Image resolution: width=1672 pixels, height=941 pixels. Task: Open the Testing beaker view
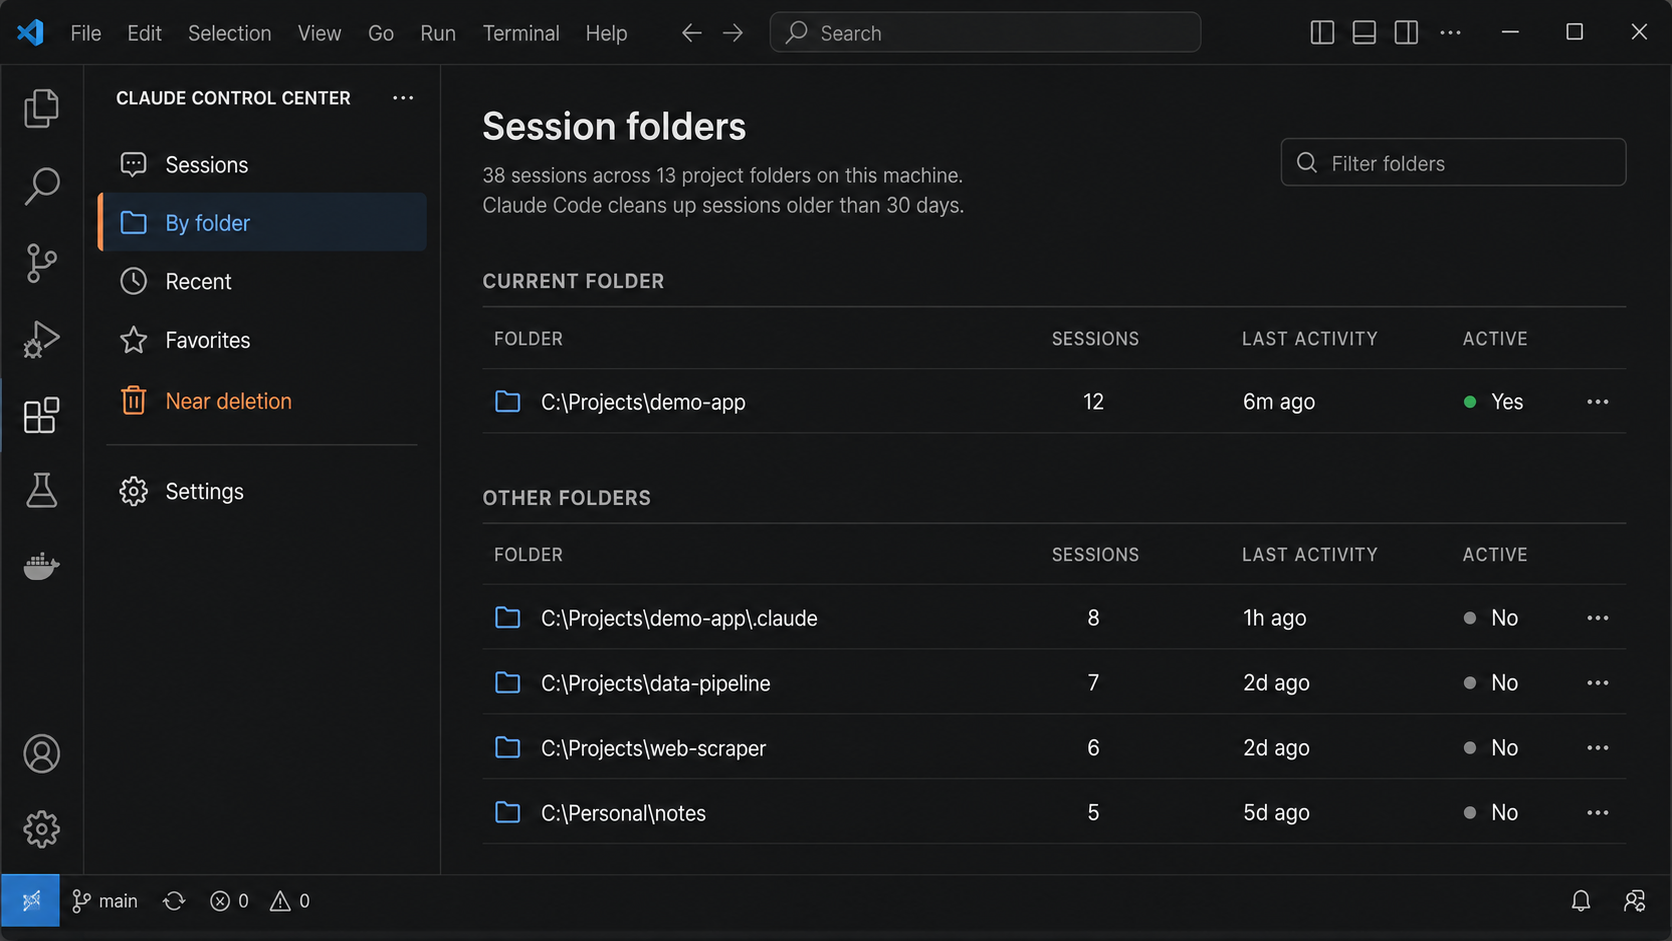[41, 490]
